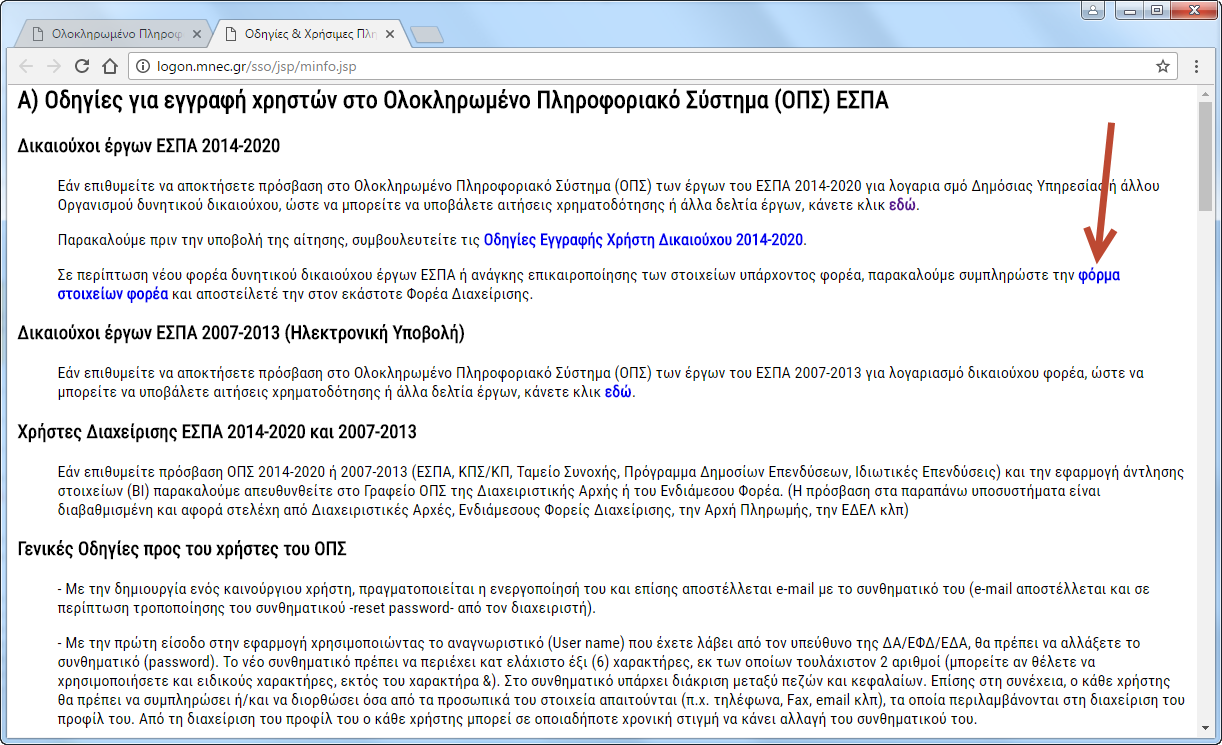Click 'εδώ' link in the ΕΣΠΑ 2007-2013 section
Screen dimensions: 1222x745
(x=618, y=392)
